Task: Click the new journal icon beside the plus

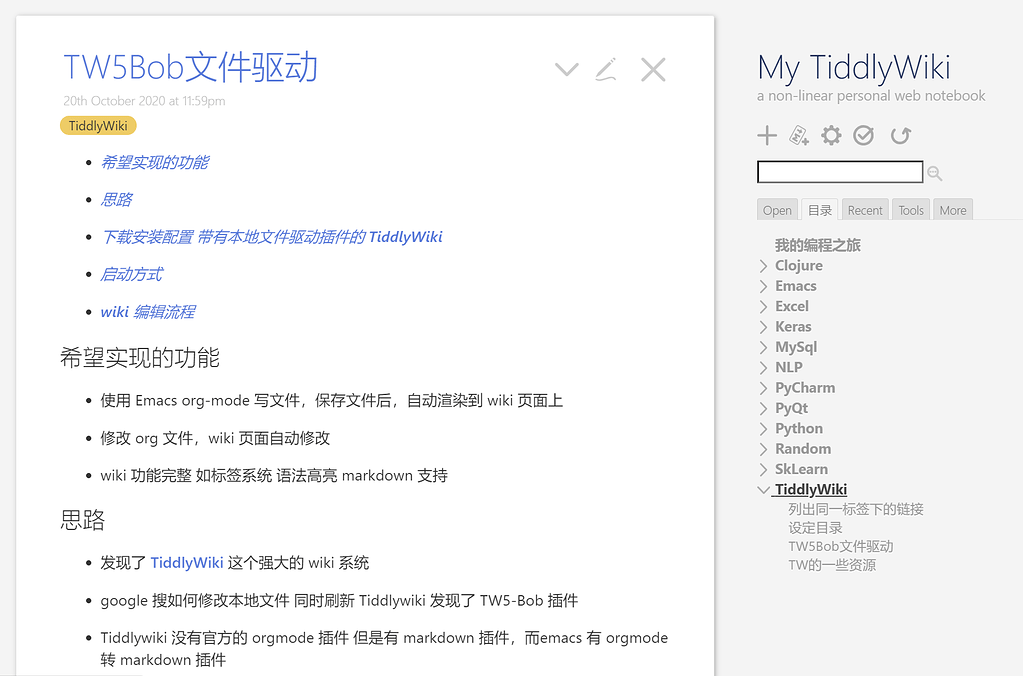Action: pos(798,135)
